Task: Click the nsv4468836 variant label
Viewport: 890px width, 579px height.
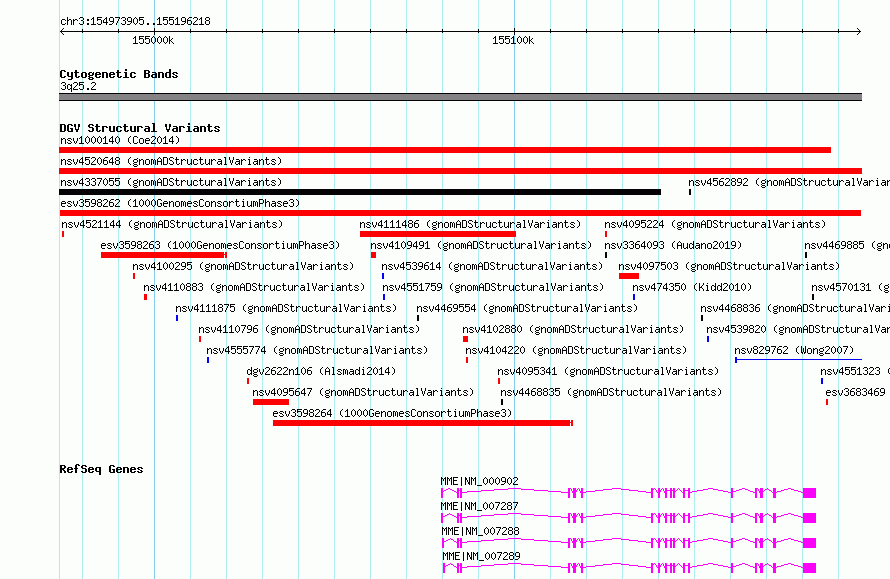Action: point(795,308)
